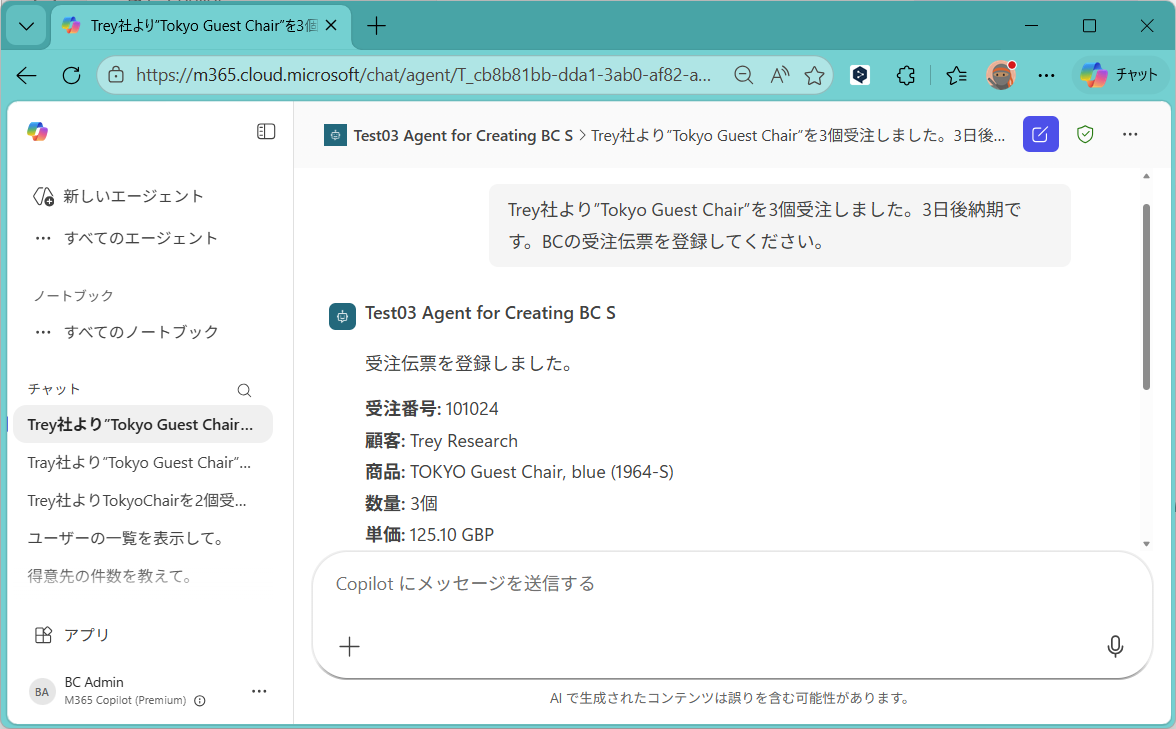Click the chat scrollbar down arrow
This screenshot has height=729, width=1176.
tap(1146, 544)
